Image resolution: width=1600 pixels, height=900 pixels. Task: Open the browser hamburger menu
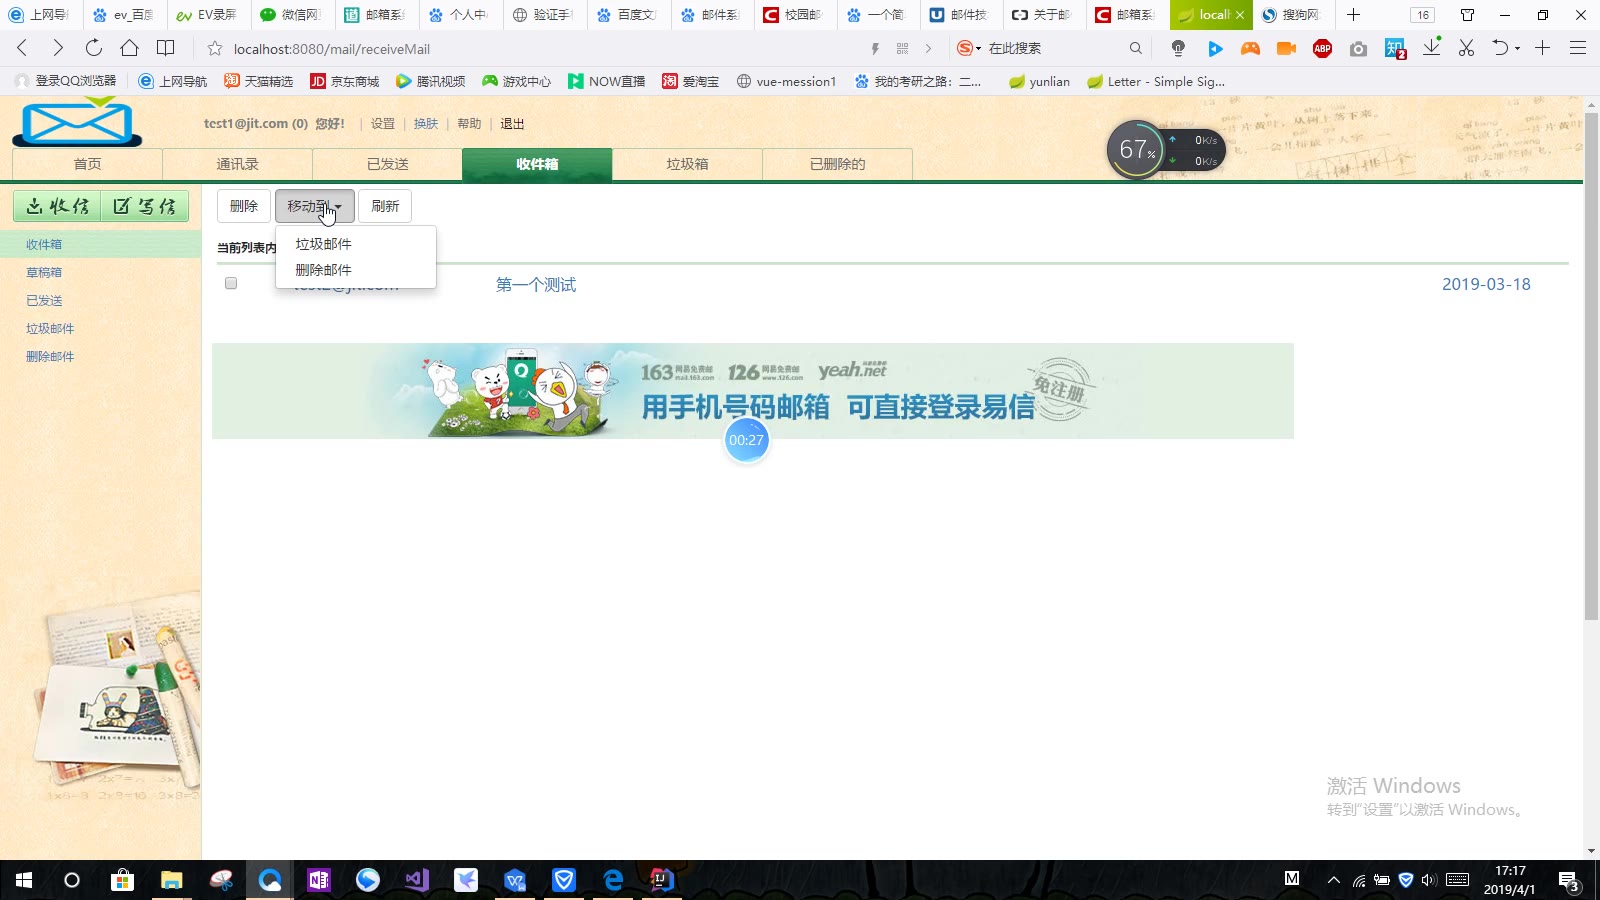(1578, 48)
